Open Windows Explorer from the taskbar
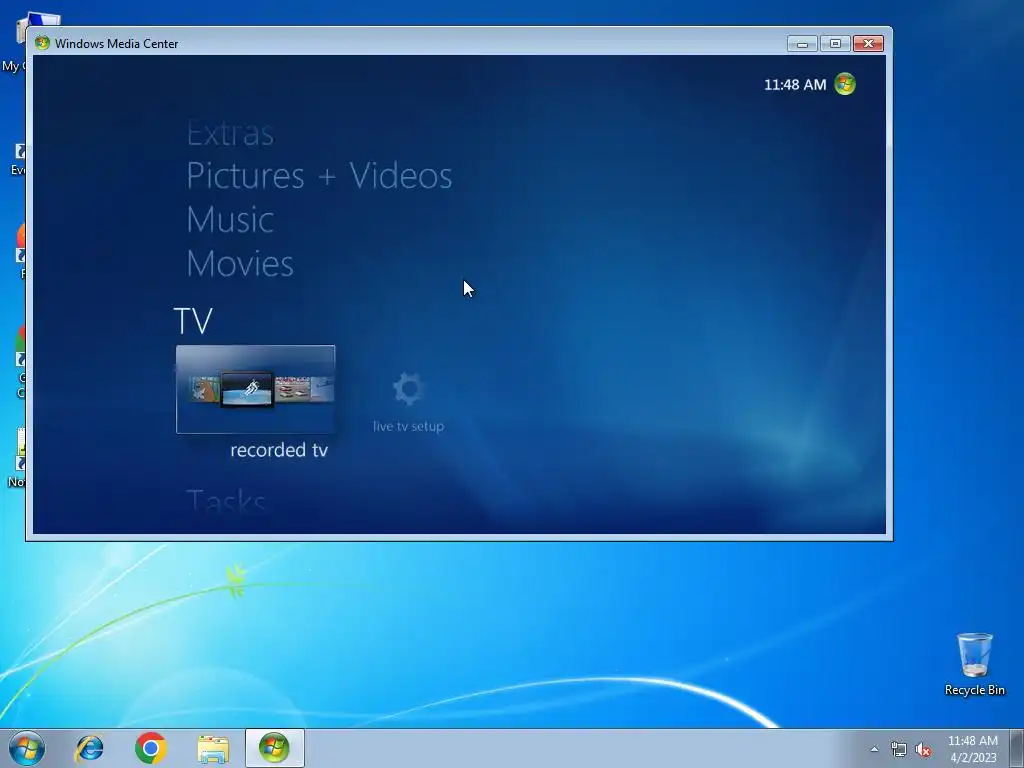 pos(213,749)
